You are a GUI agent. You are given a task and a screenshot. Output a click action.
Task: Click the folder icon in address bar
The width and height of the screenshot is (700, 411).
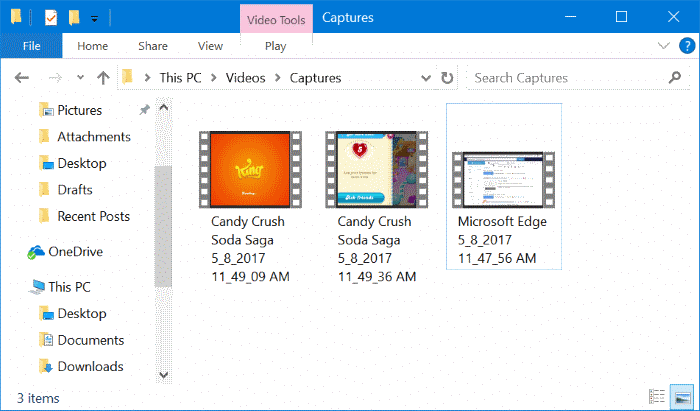coord(127,77)
